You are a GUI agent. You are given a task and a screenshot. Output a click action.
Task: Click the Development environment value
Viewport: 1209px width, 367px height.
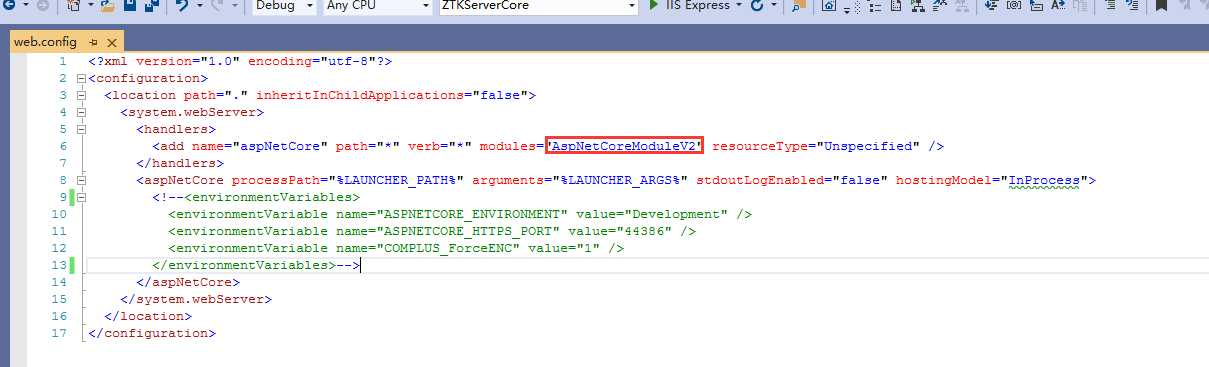coord(675,214)
